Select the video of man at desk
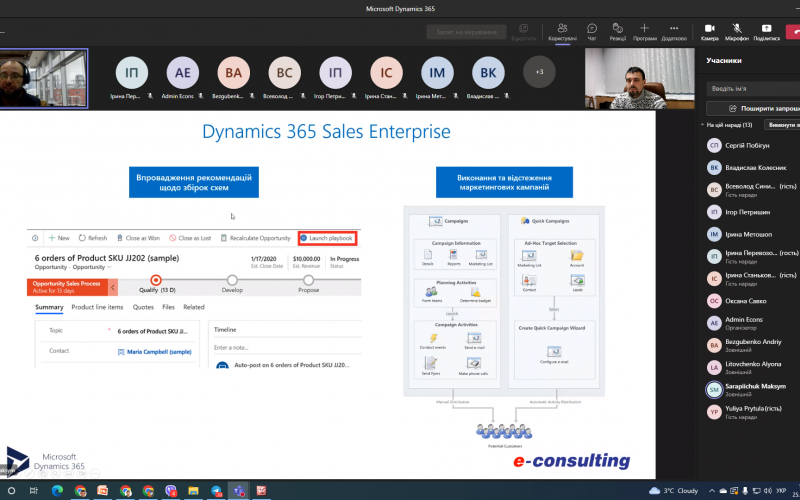Image resolution: width=800 pixels, height=500 pixels. [x=639, y=79]
